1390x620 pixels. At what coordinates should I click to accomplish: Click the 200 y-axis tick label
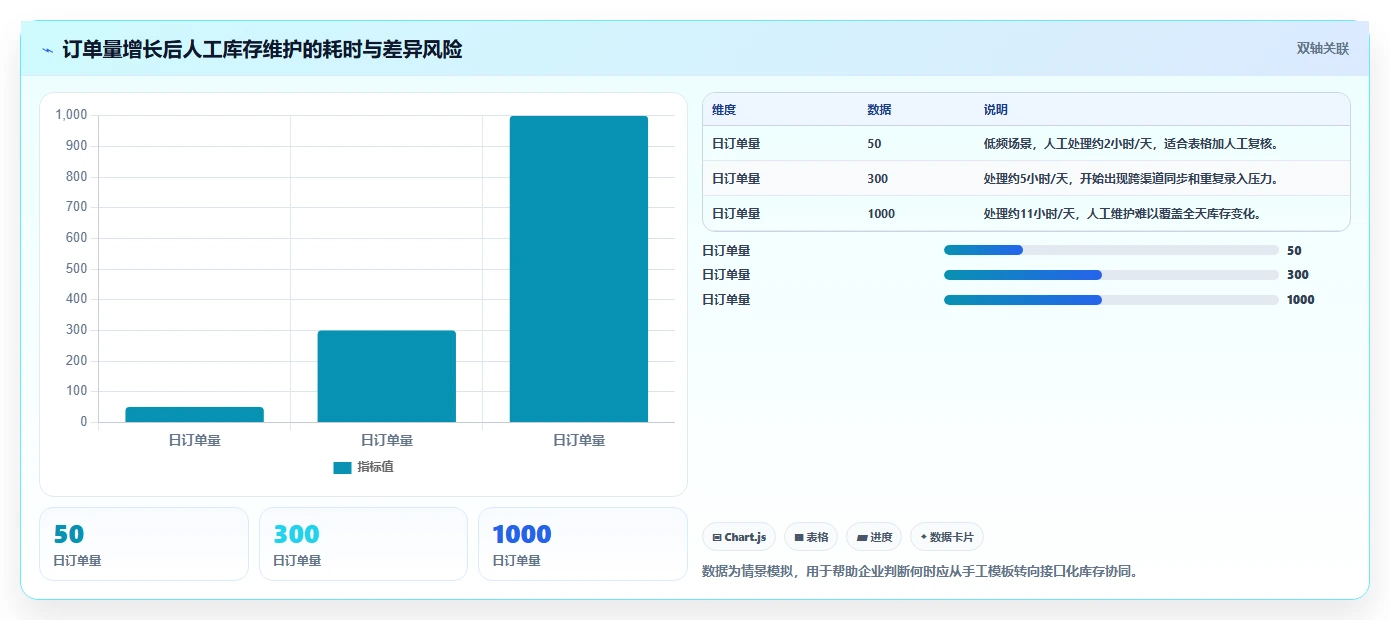pos(77,361)
